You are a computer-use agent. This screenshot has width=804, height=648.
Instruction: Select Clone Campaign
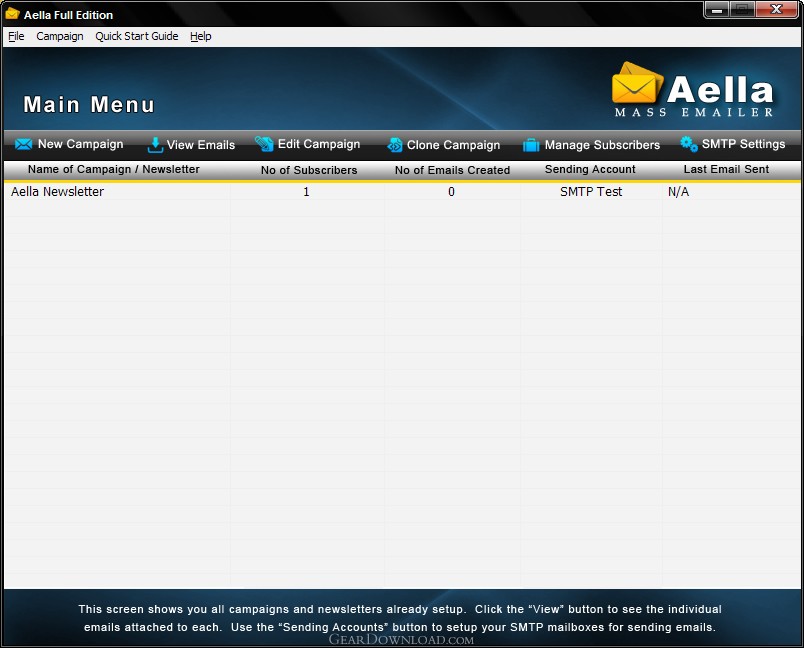click(x=444, y=145)
